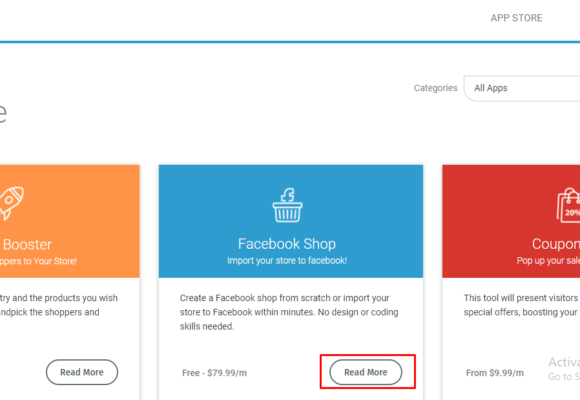Click the Free - $79.99/m price text
Viewport: 580px width, 400px height.
214,373
